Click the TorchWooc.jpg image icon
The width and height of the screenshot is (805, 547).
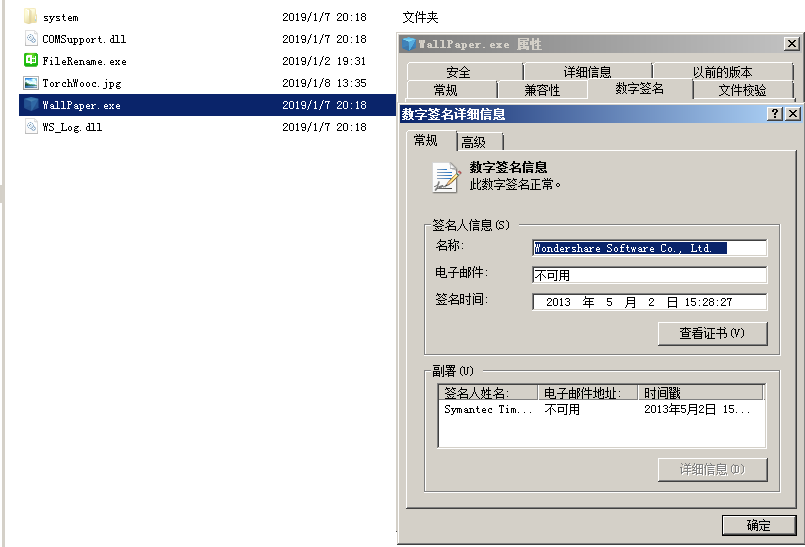pos(31,83)
